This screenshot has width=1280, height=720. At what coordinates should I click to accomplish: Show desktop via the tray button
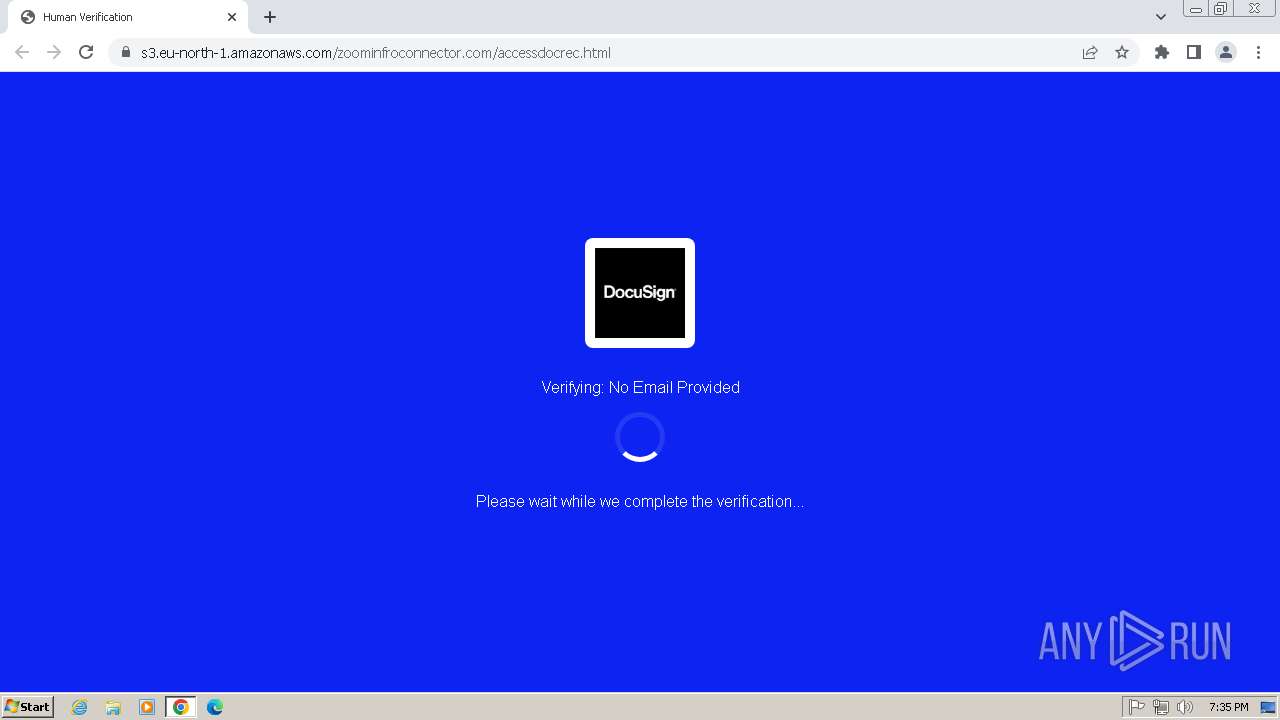click(x=1268, y=707)
